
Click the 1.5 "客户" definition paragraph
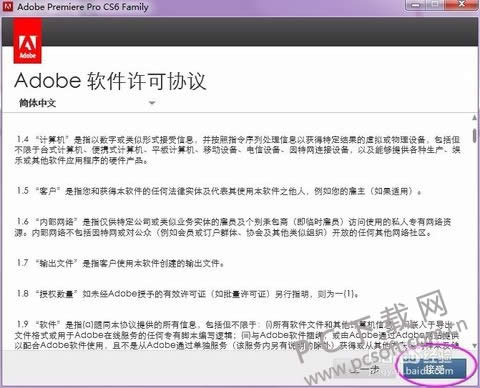pyautogui.click(x=219, y=191)
